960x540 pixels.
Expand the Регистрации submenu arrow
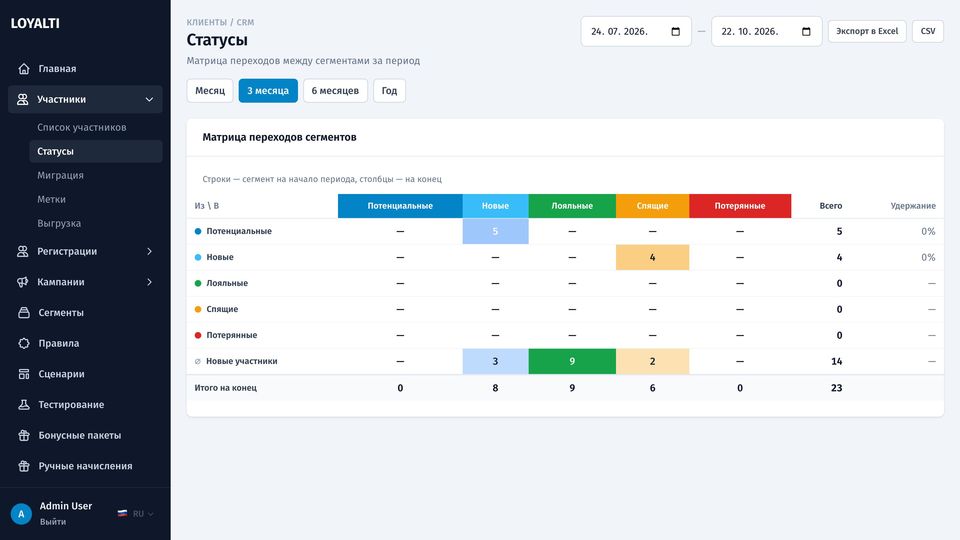(149, 251)
